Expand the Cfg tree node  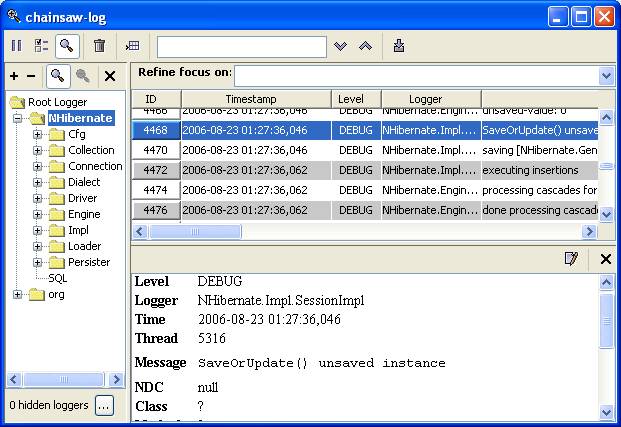pyautogui.click(x=38, y=134)
